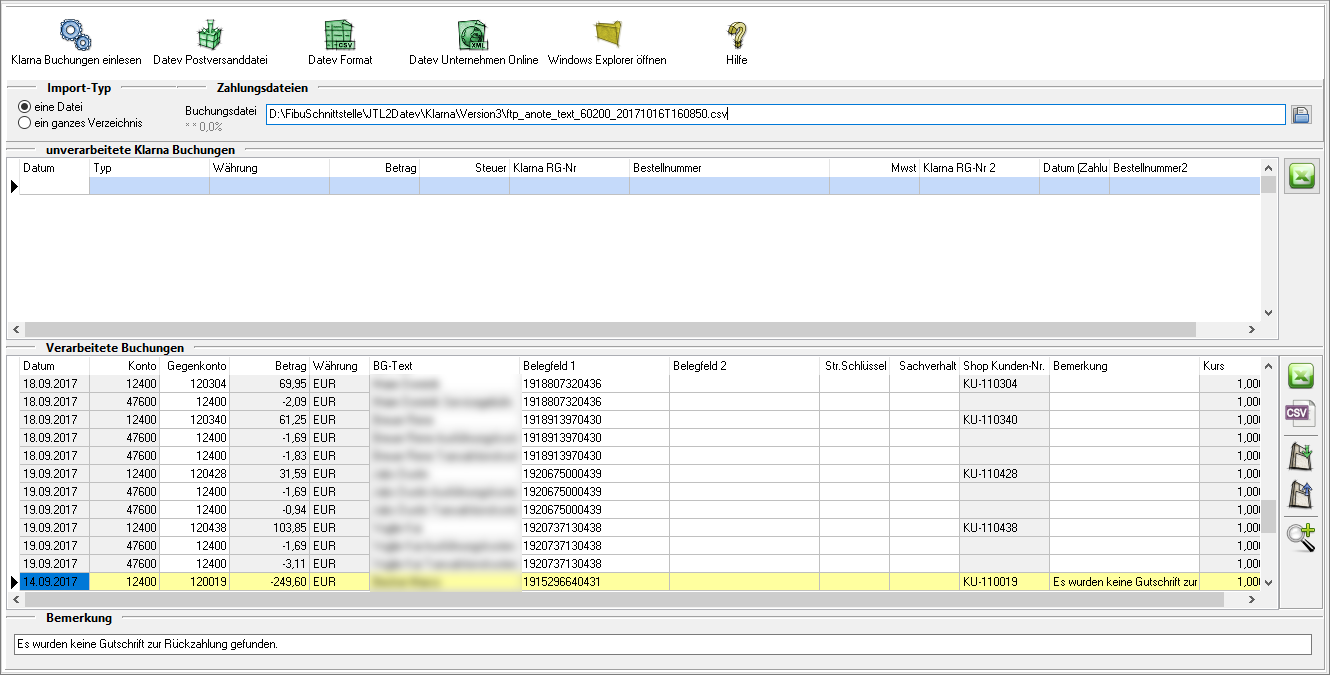Click the building icon with blue up arrow

click(x=1301, y=494)
